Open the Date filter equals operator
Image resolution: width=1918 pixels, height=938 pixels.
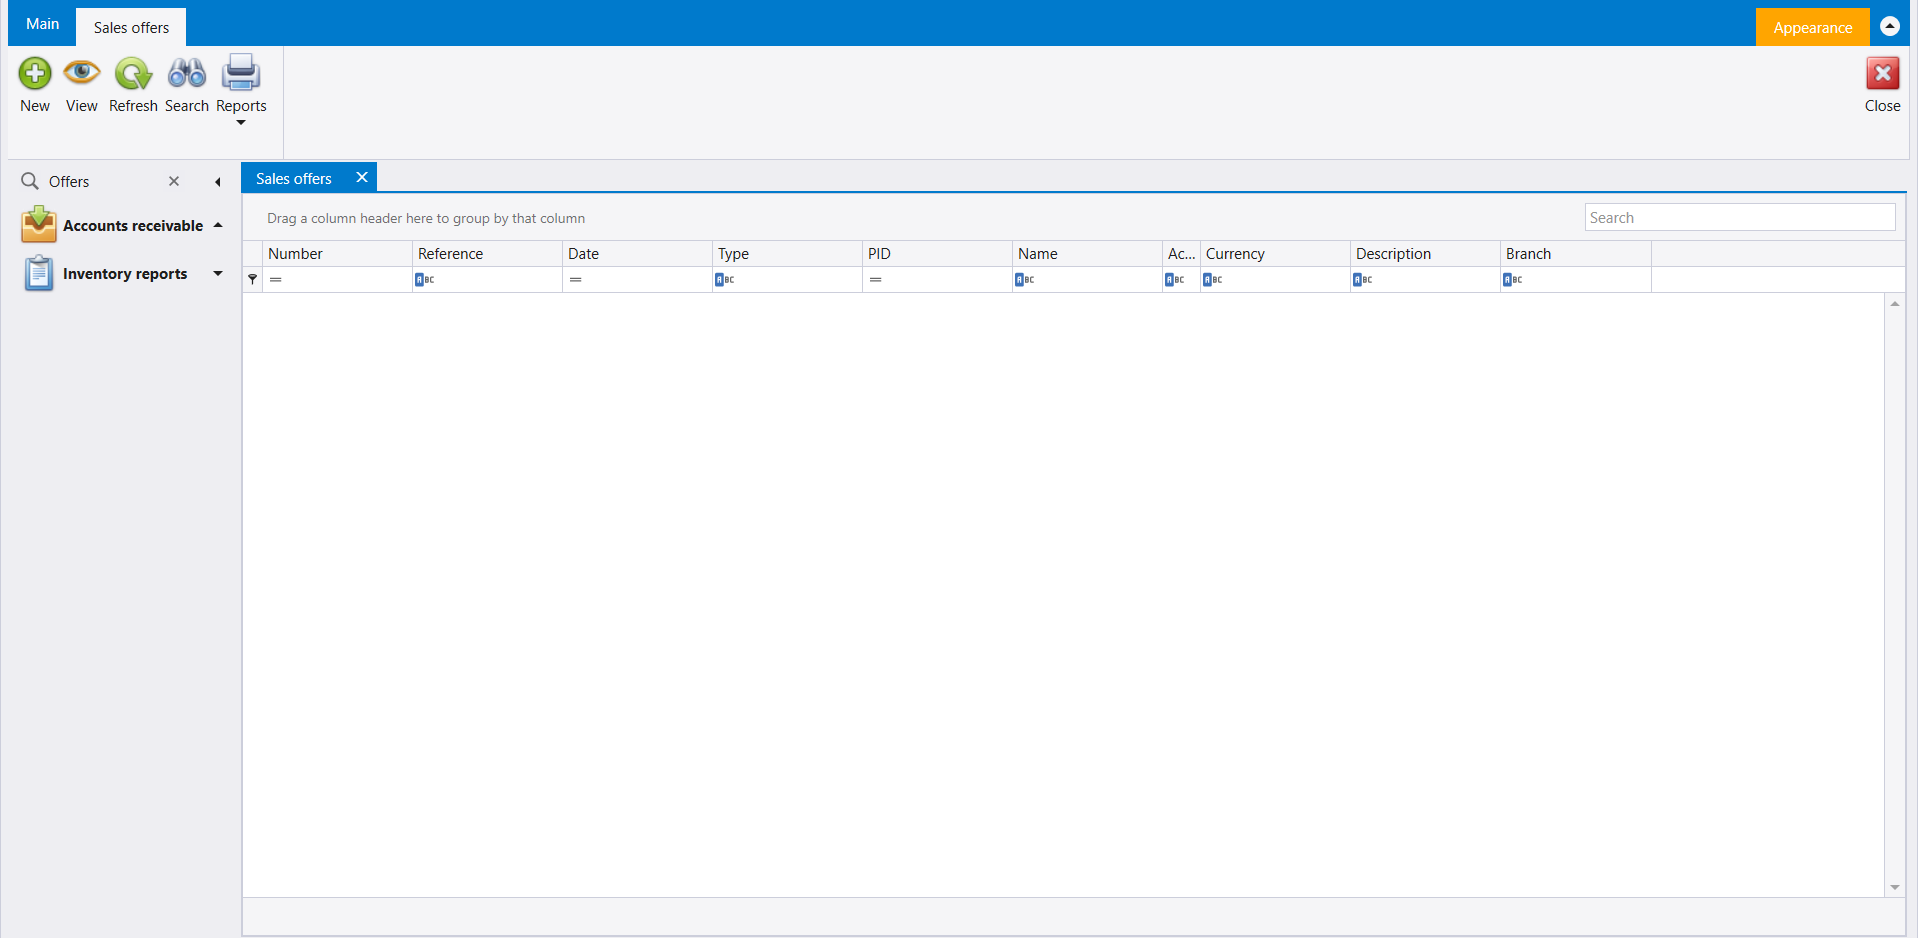click(x=576, y=280)
